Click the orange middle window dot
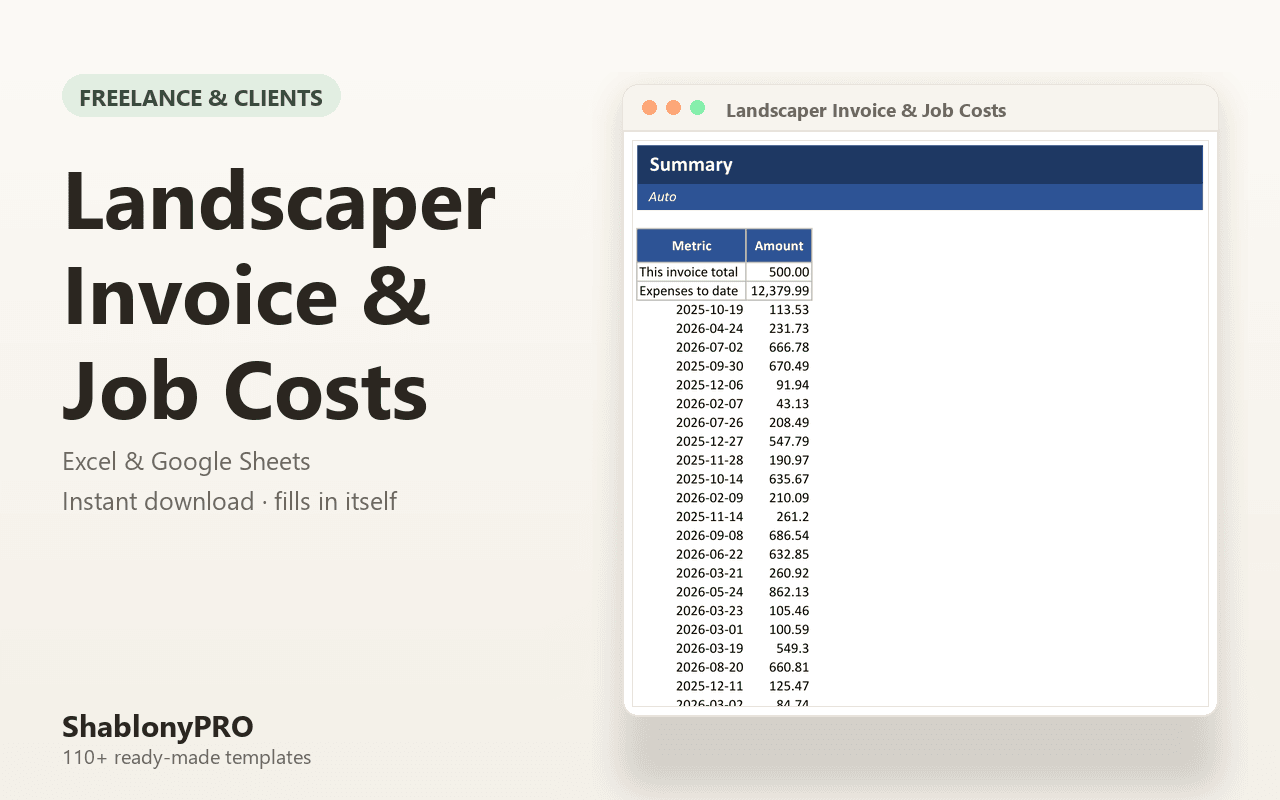Screen dimensions: 1280x800 (x=674, y=108)
